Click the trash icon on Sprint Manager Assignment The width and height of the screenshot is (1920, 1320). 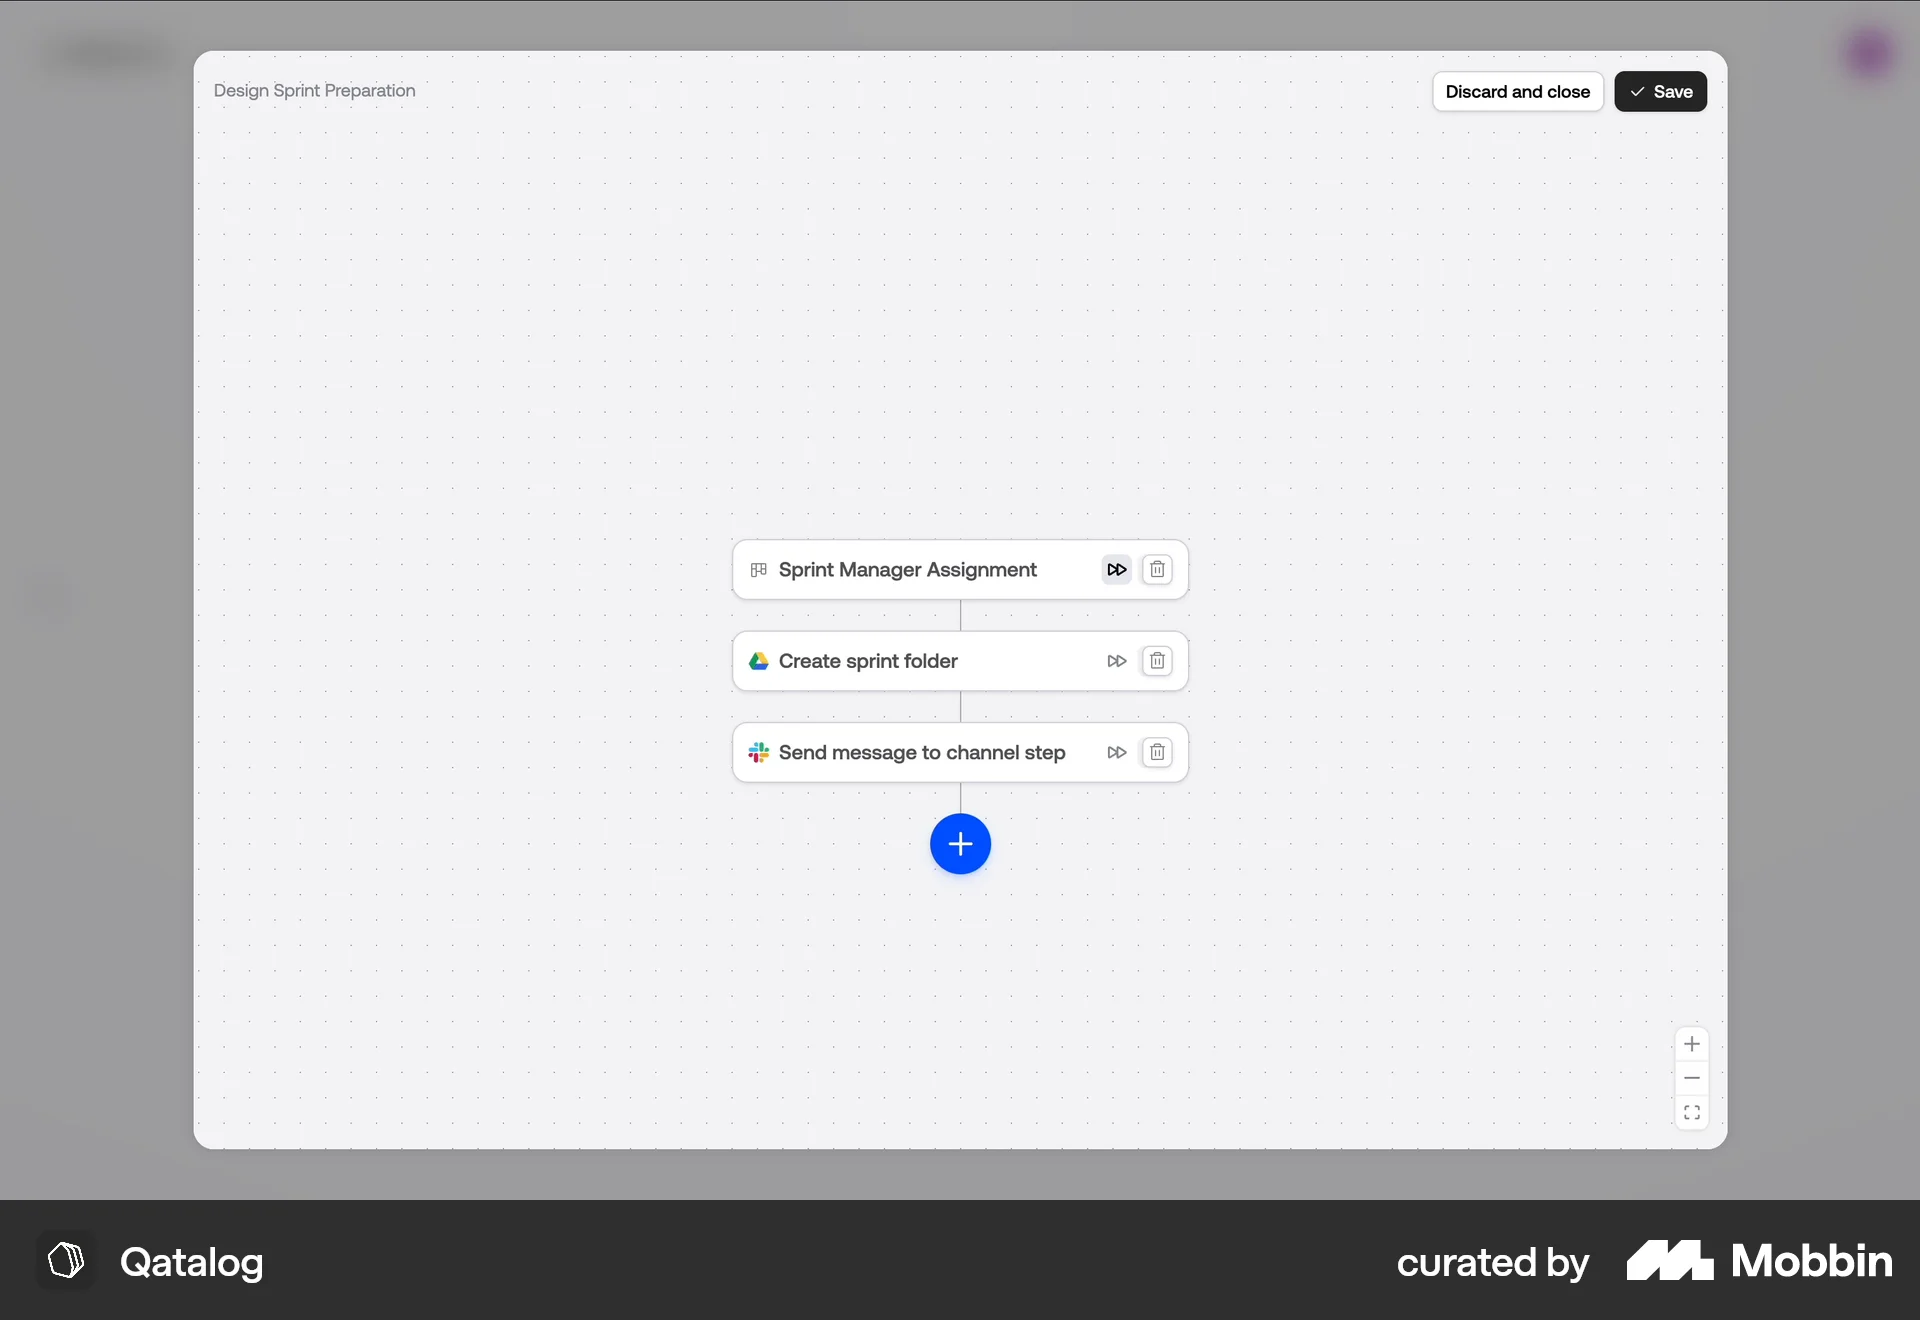tap(1157, 569)
